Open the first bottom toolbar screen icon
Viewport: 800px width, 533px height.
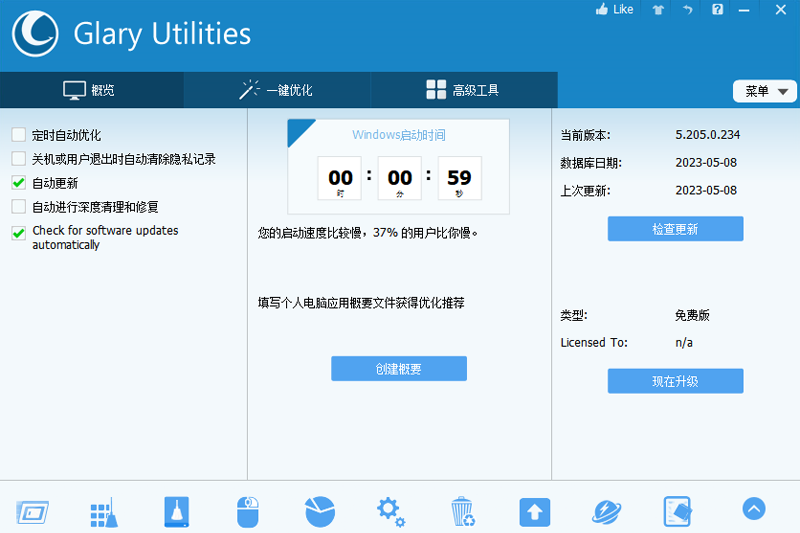33,512
